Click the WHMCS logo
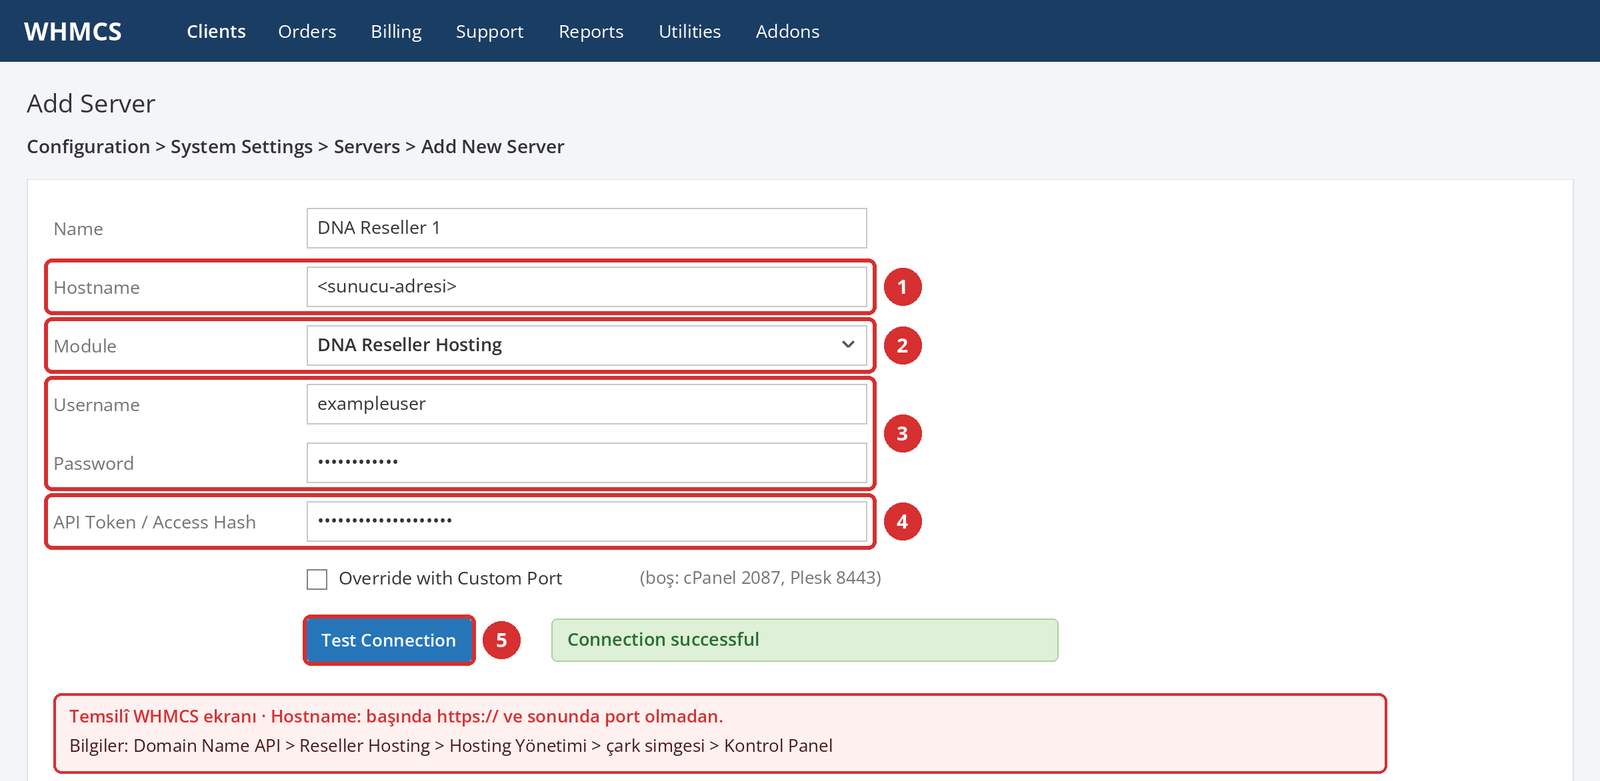The height and width of the screenshot is (781, 1600). coord(73,31)
